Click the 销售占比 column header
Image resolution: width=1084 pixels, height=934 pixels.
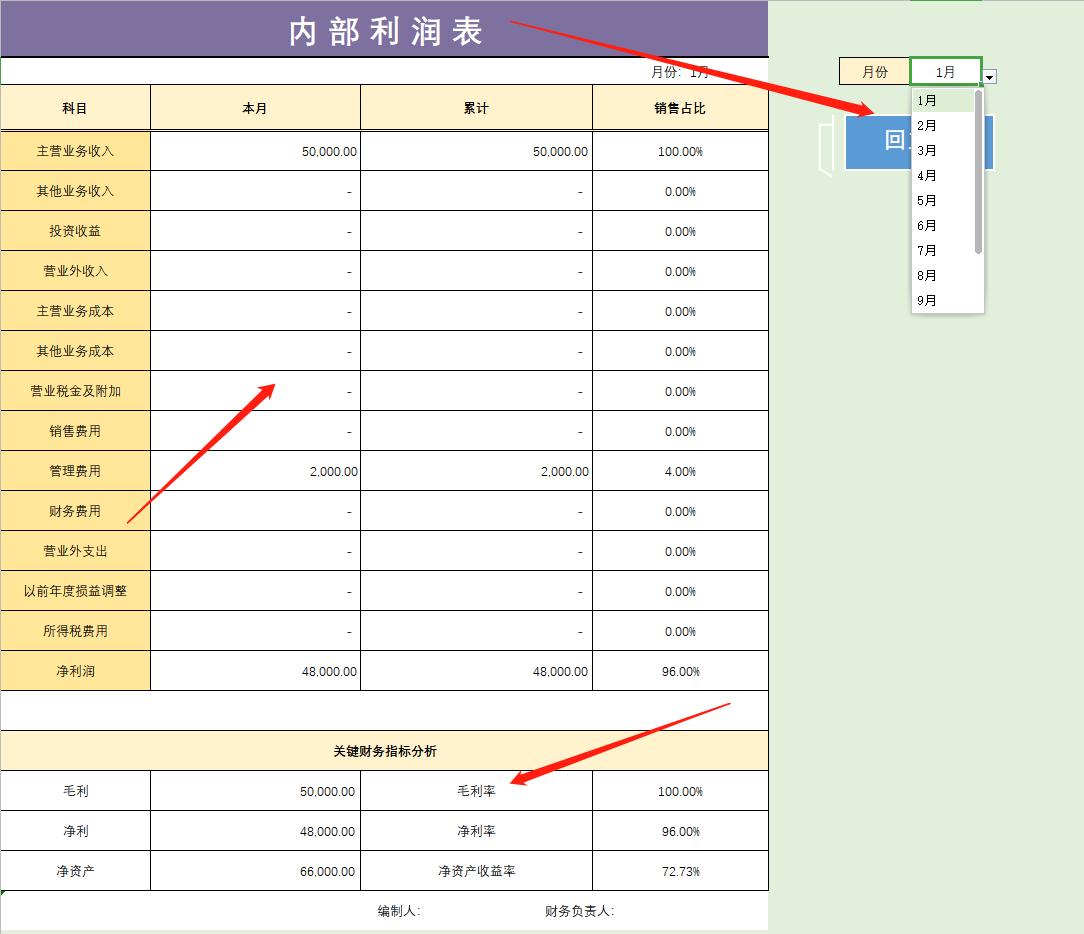pyautogui.click(x=681, y=106)
